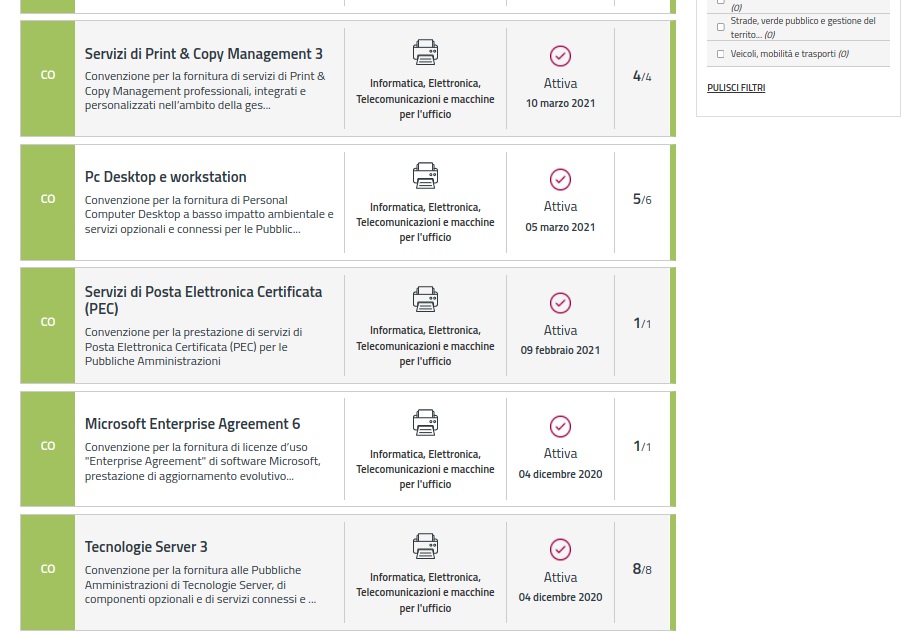The image size is (902, 635).
Task: Open Servizi di Posta Elettronica Certificata (PEC)
Action: pos(203,300)
